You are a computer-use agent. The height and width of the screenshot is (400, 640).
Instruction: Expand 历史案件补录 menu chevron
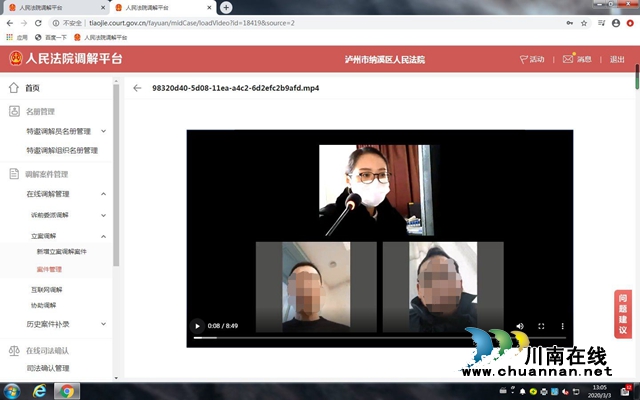point(103,324)
